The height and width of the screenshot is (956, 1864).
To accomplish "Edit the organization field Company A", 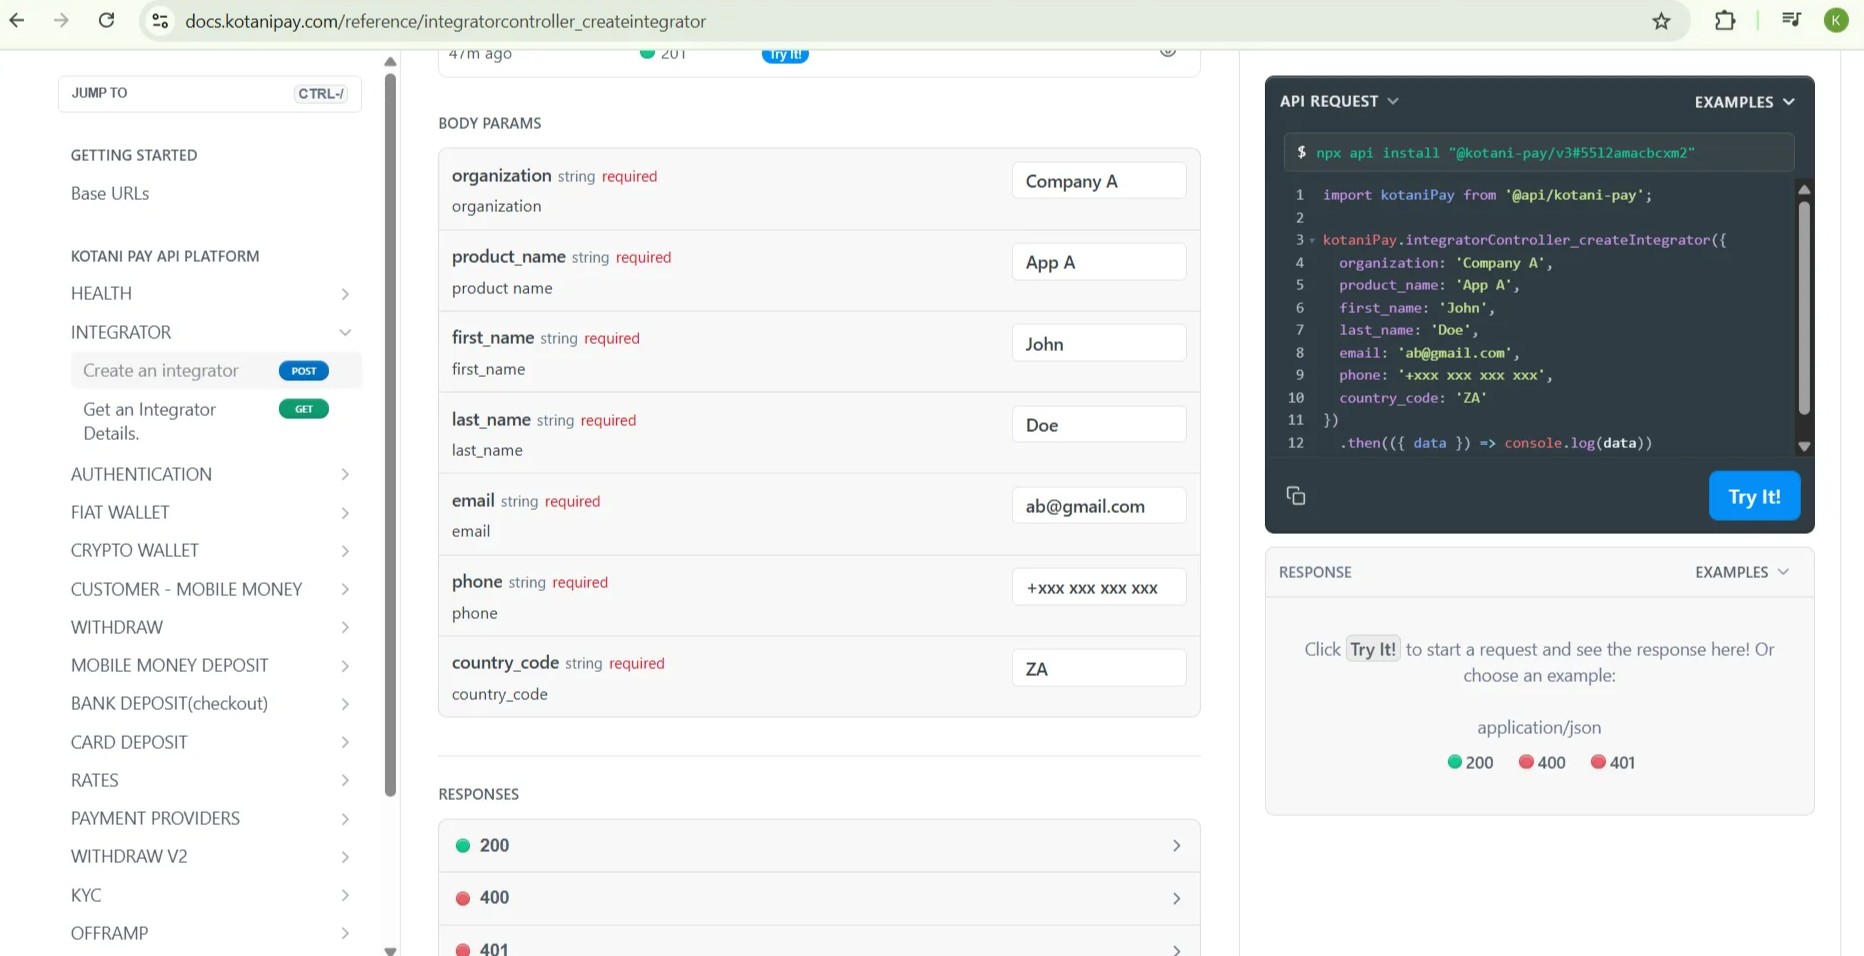I will pyautogui.click(x=1099, y=181).
